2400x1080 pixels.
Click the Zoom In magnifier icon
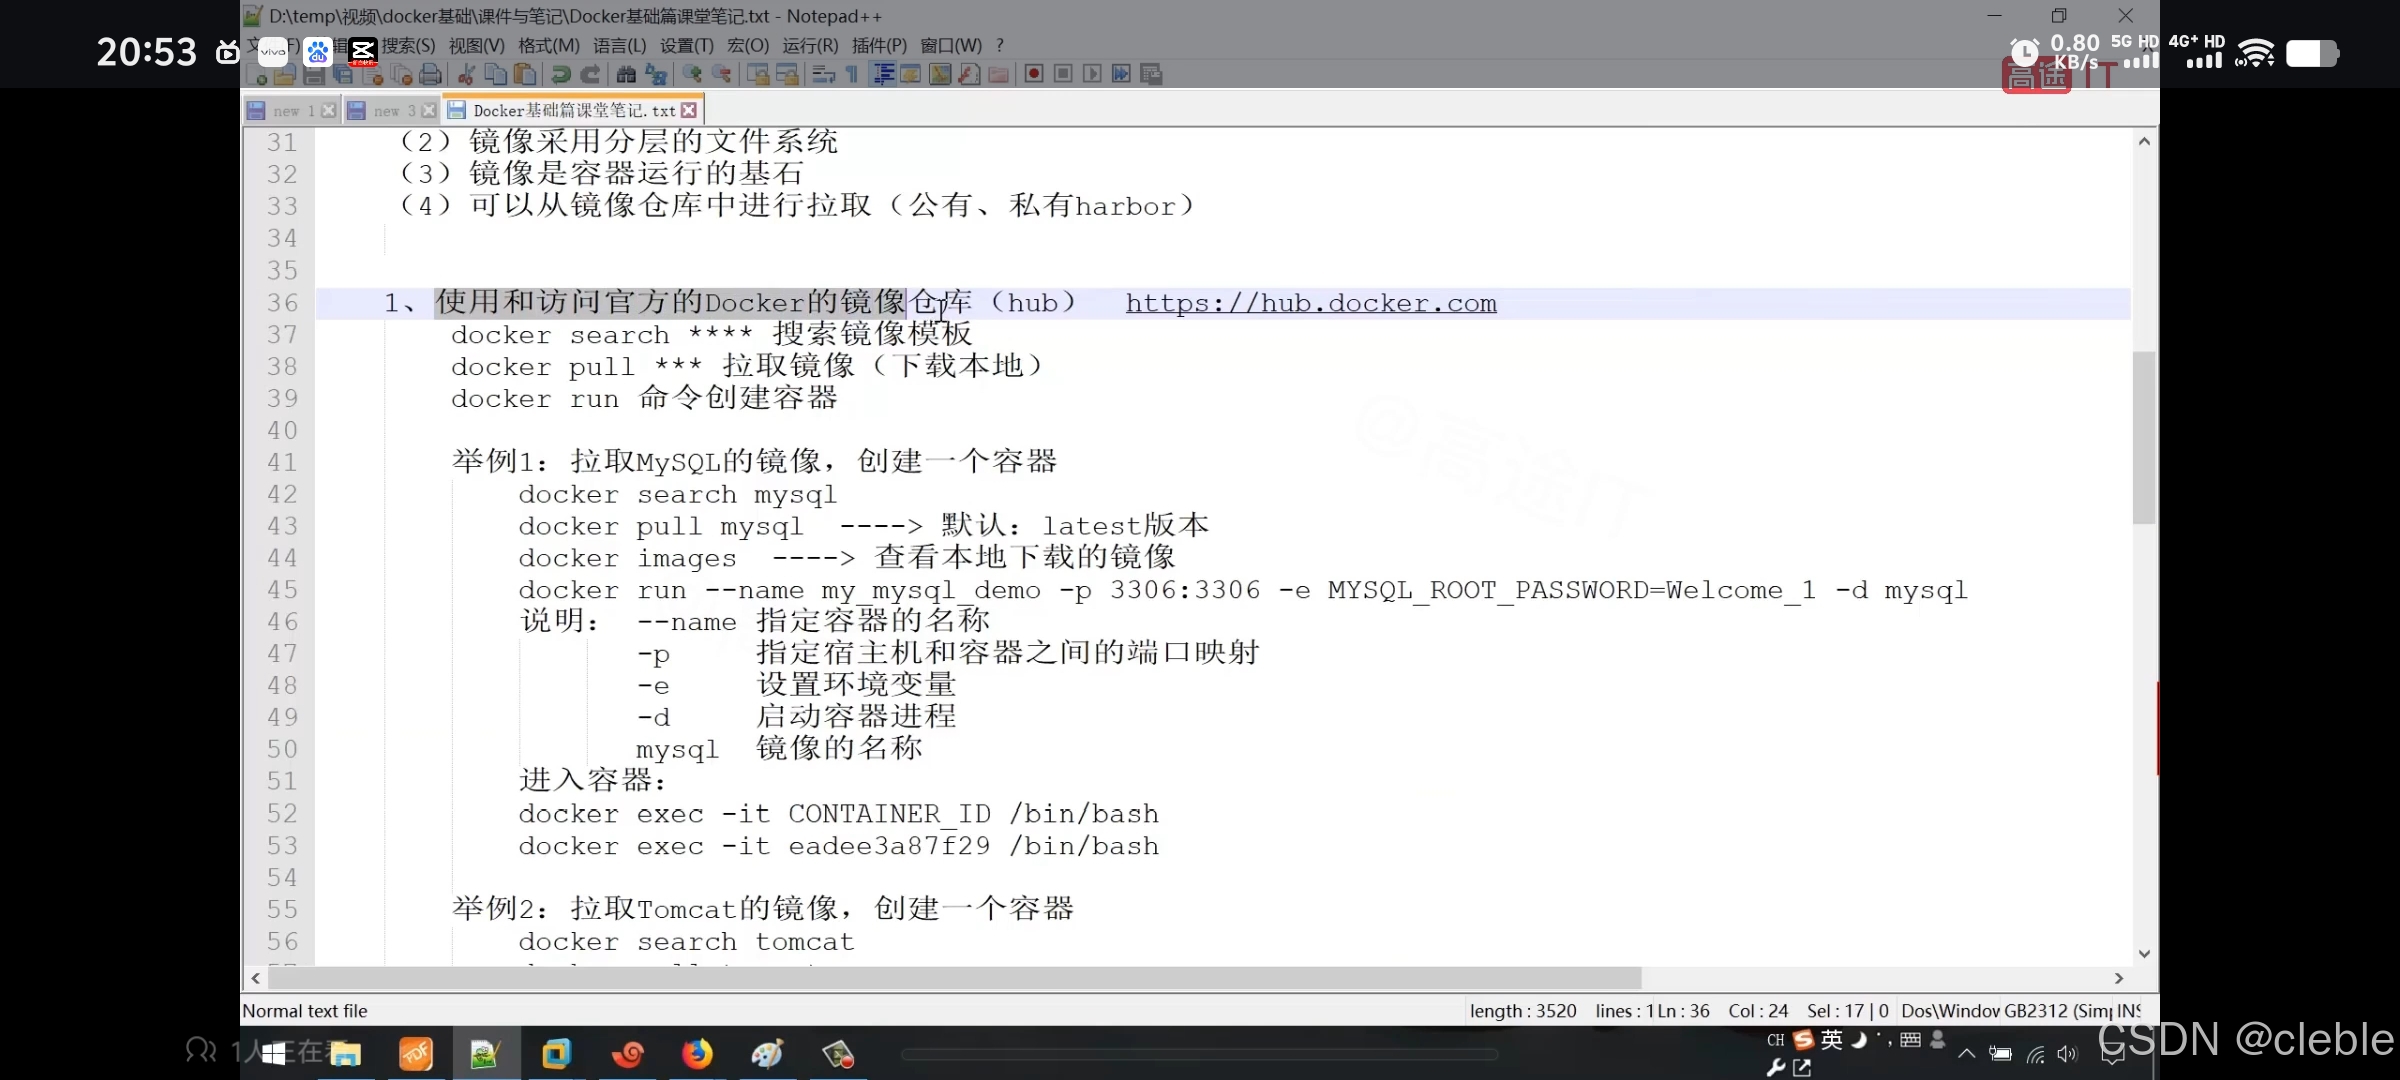692,74
